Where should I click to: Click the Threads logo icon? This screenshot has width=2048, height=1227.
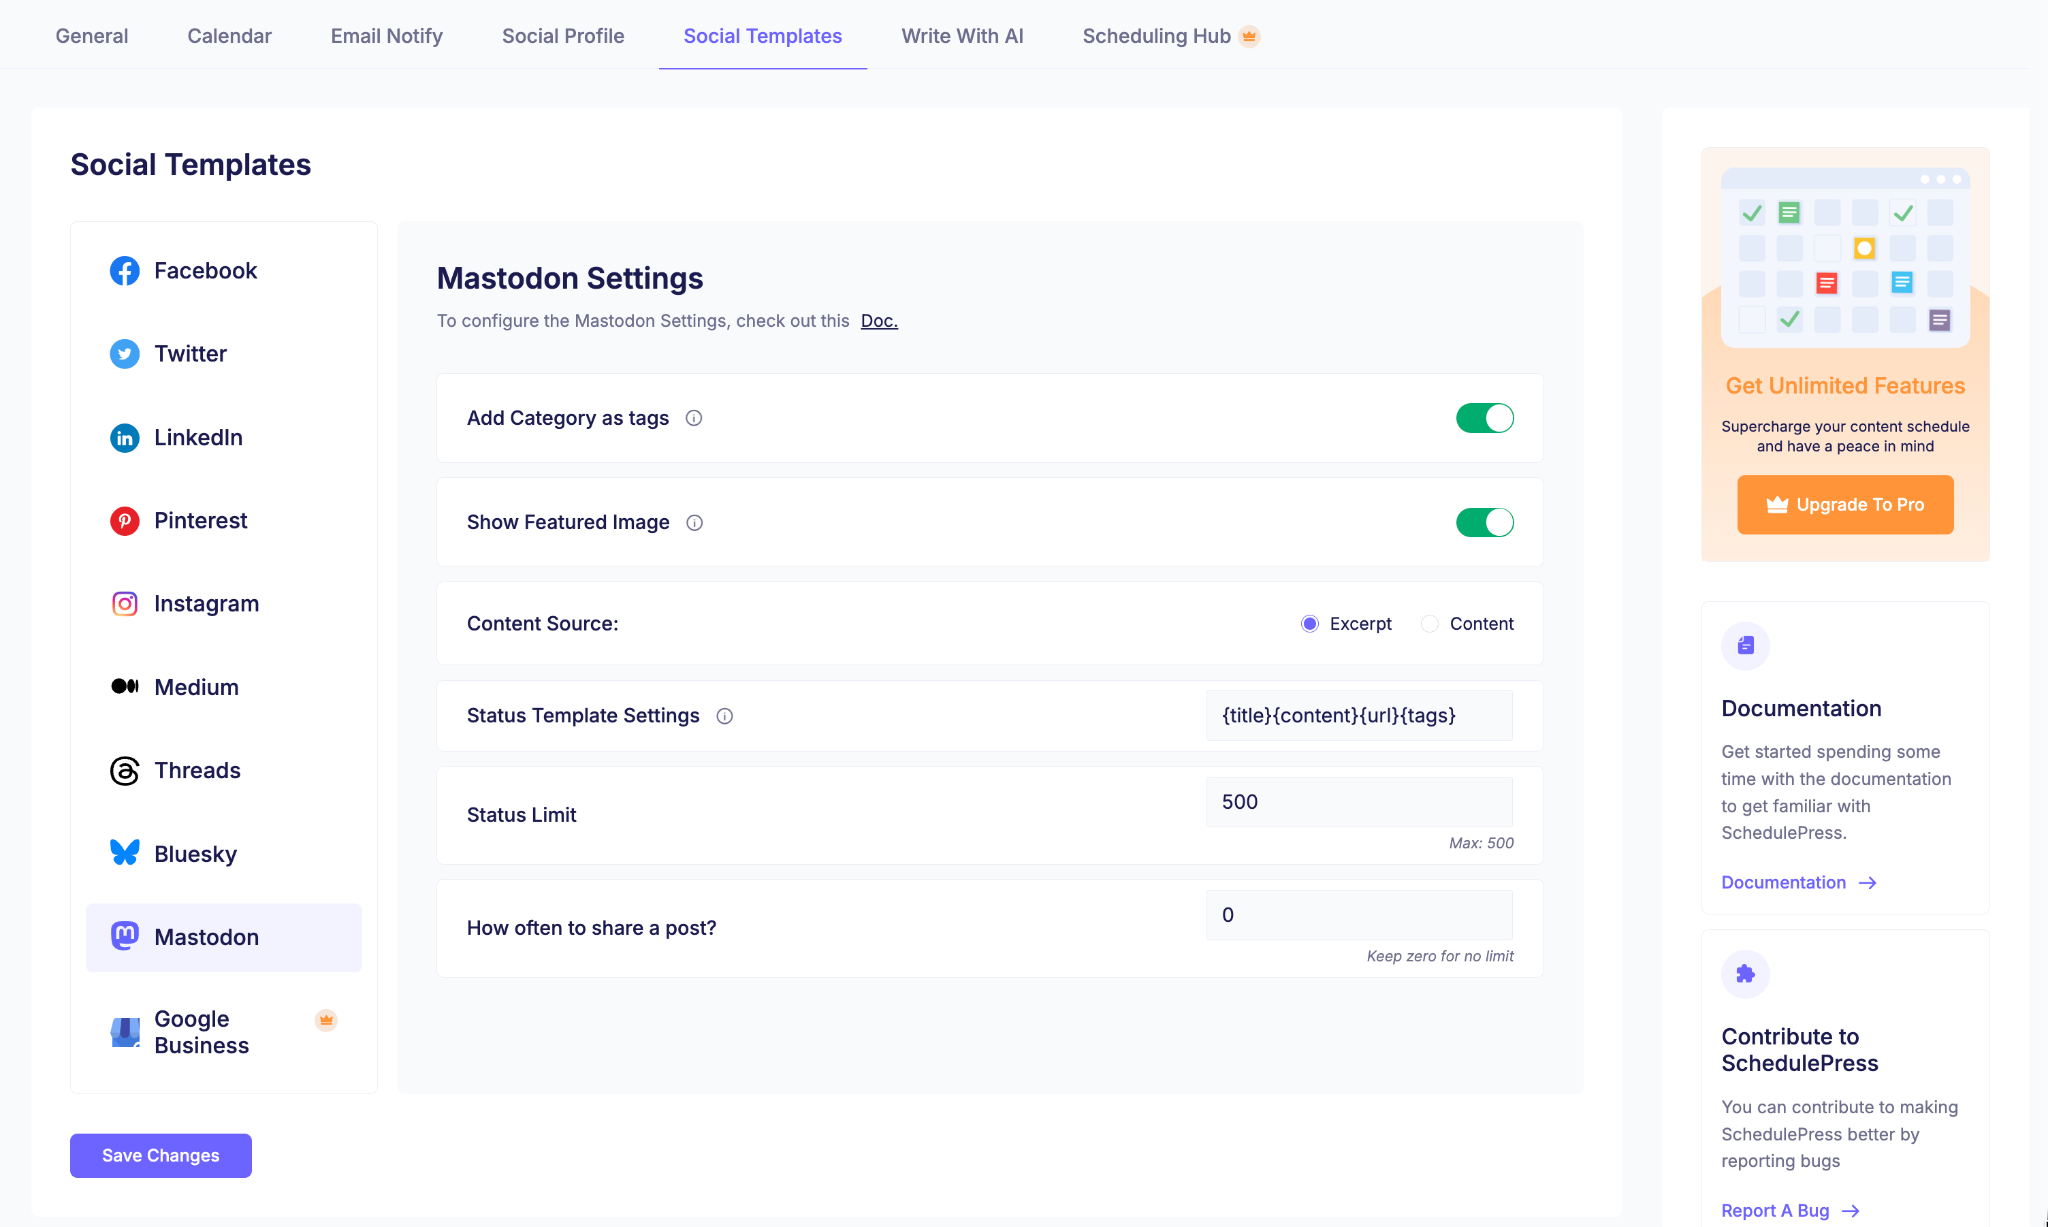click(x=124, y=771)
